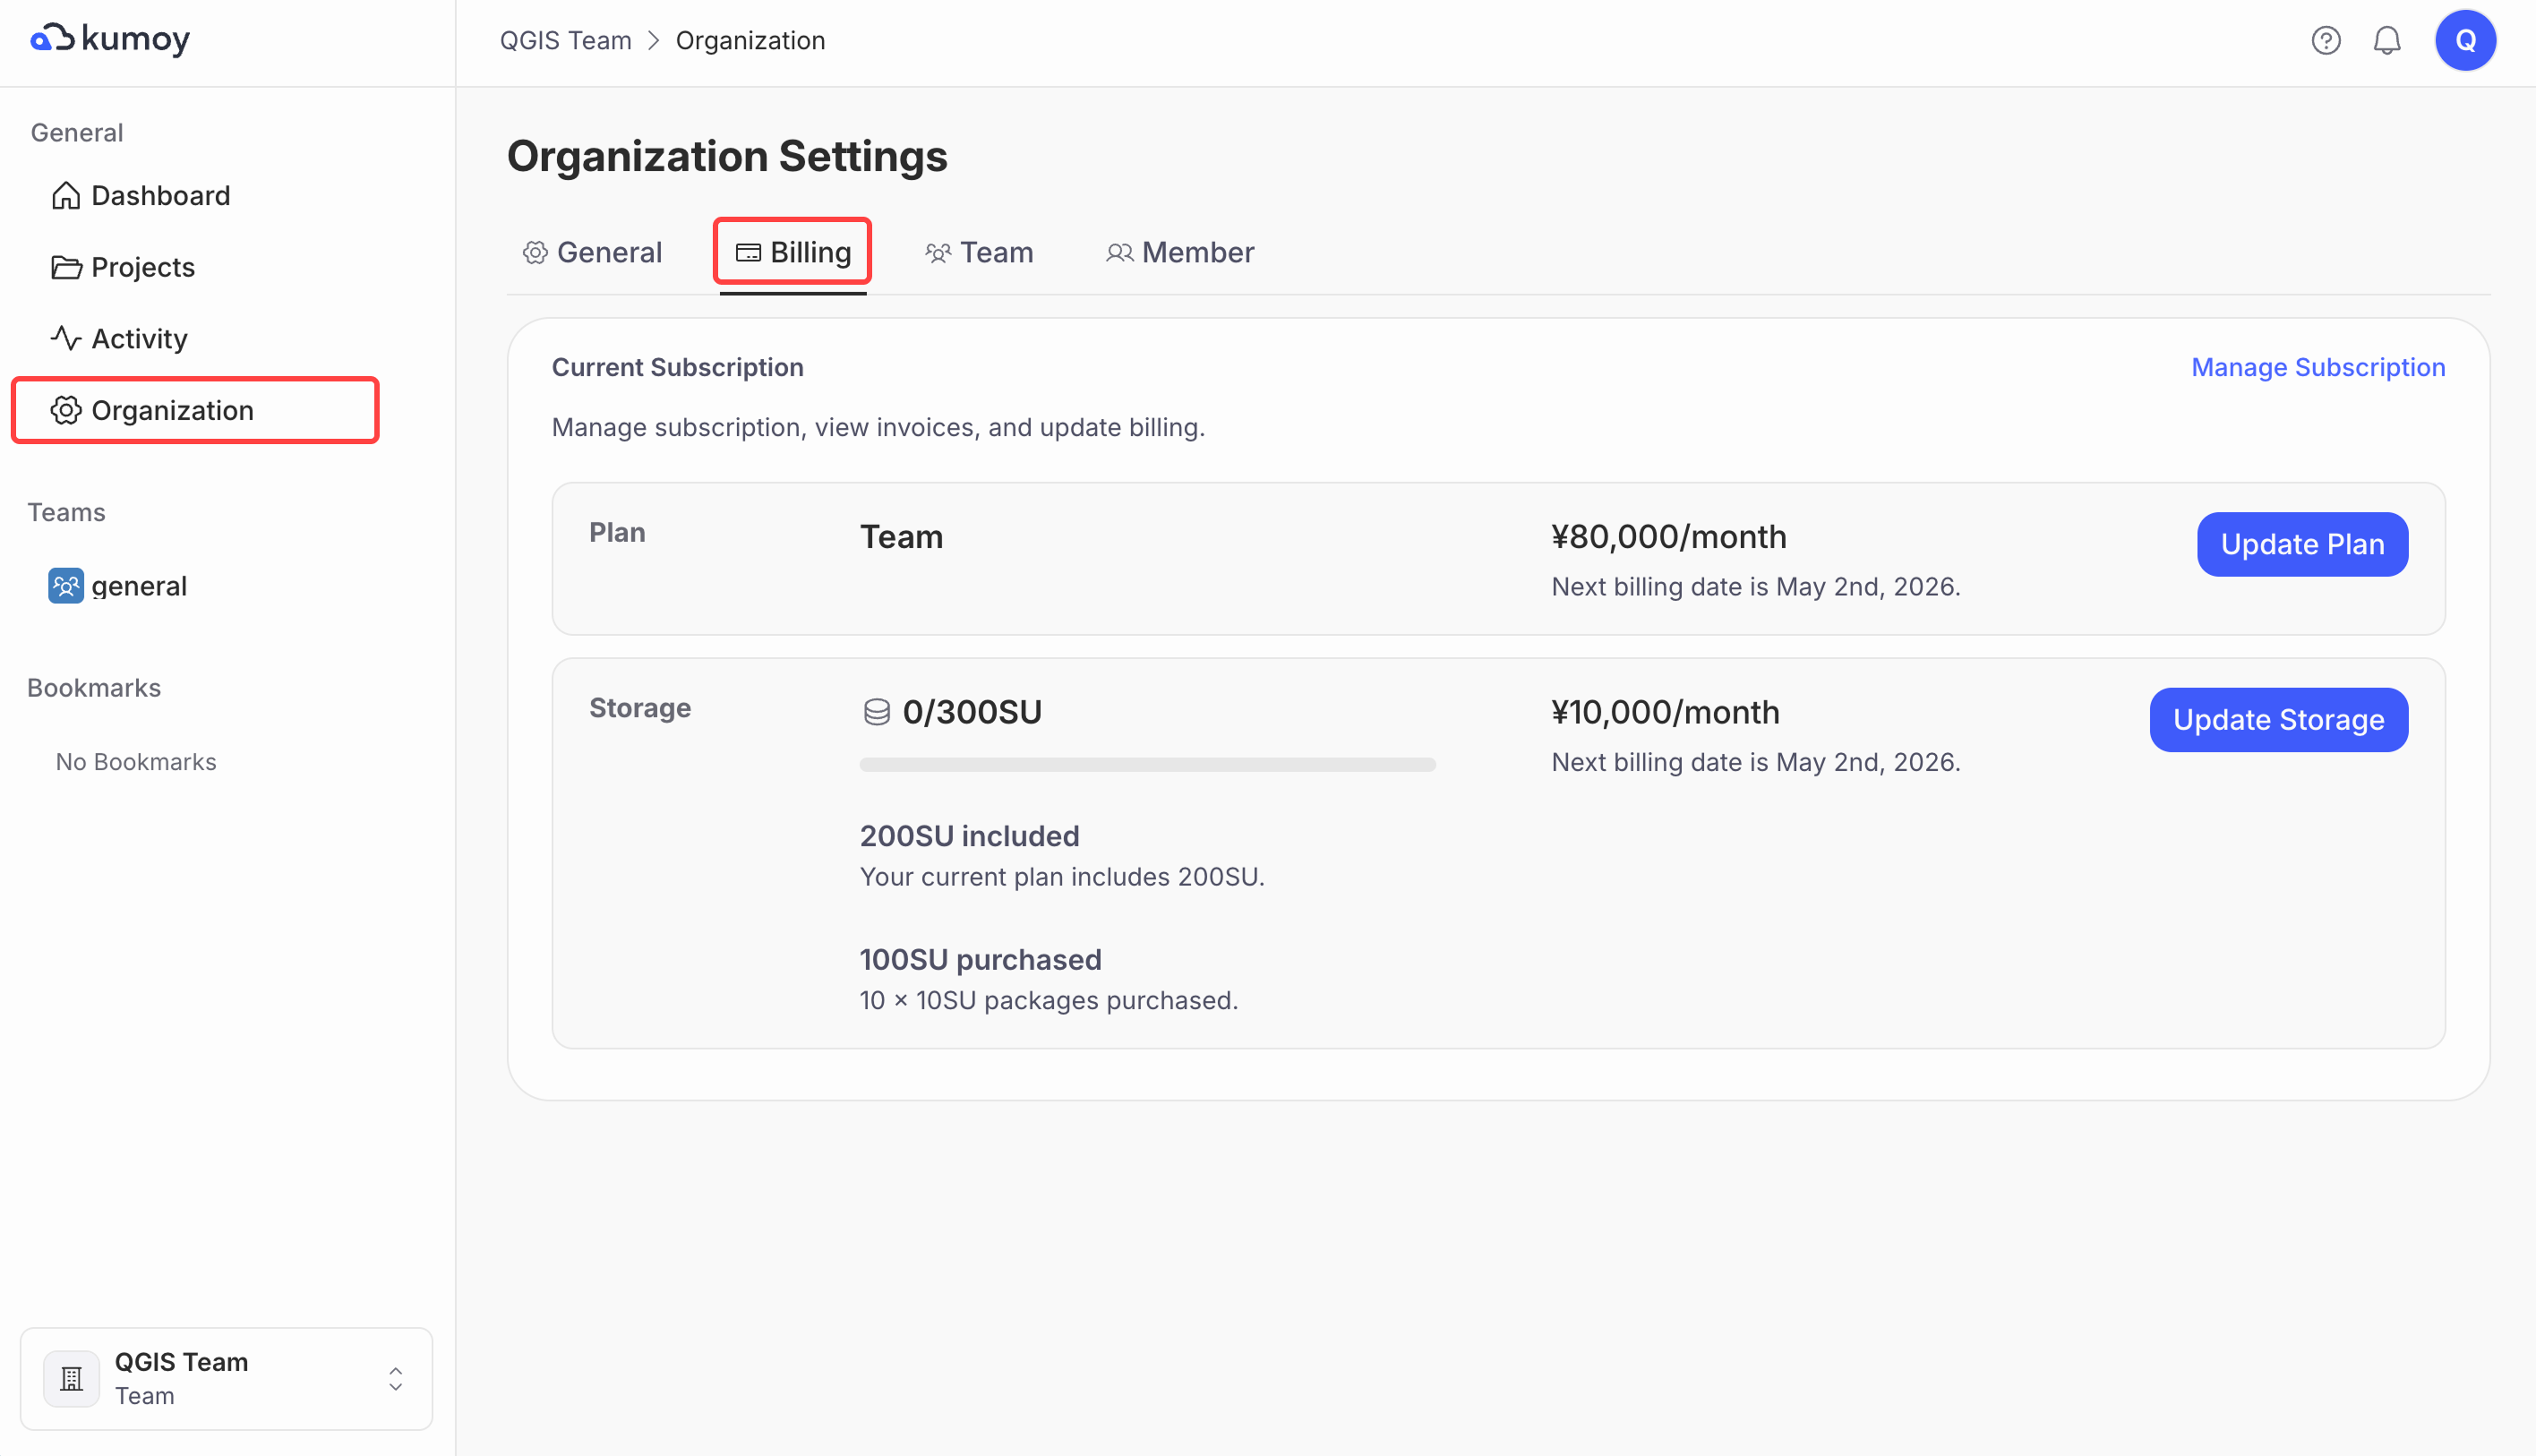Viewport: 2536px width, 1456px height.
Task: Open QGIS Team from the breadcrumb
Action: (565, 40)
